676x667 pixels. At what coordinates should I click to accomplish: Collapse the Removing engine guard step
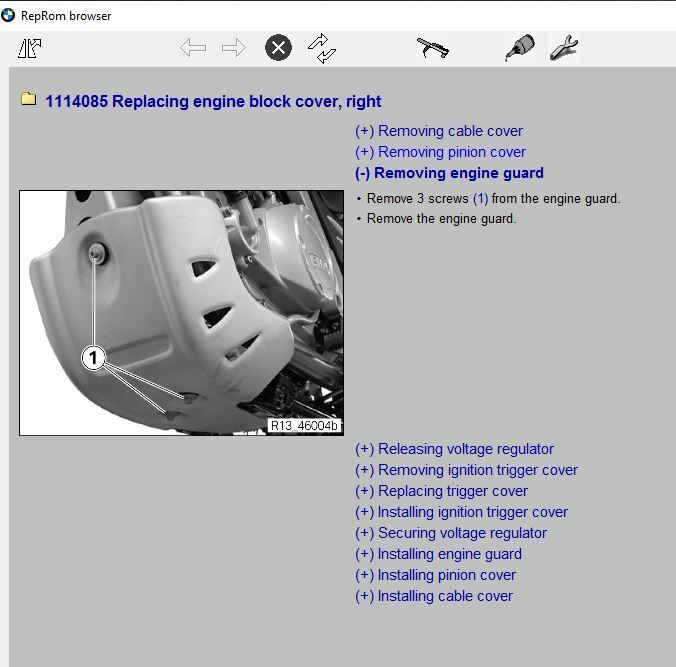click(x=449, y=173)
